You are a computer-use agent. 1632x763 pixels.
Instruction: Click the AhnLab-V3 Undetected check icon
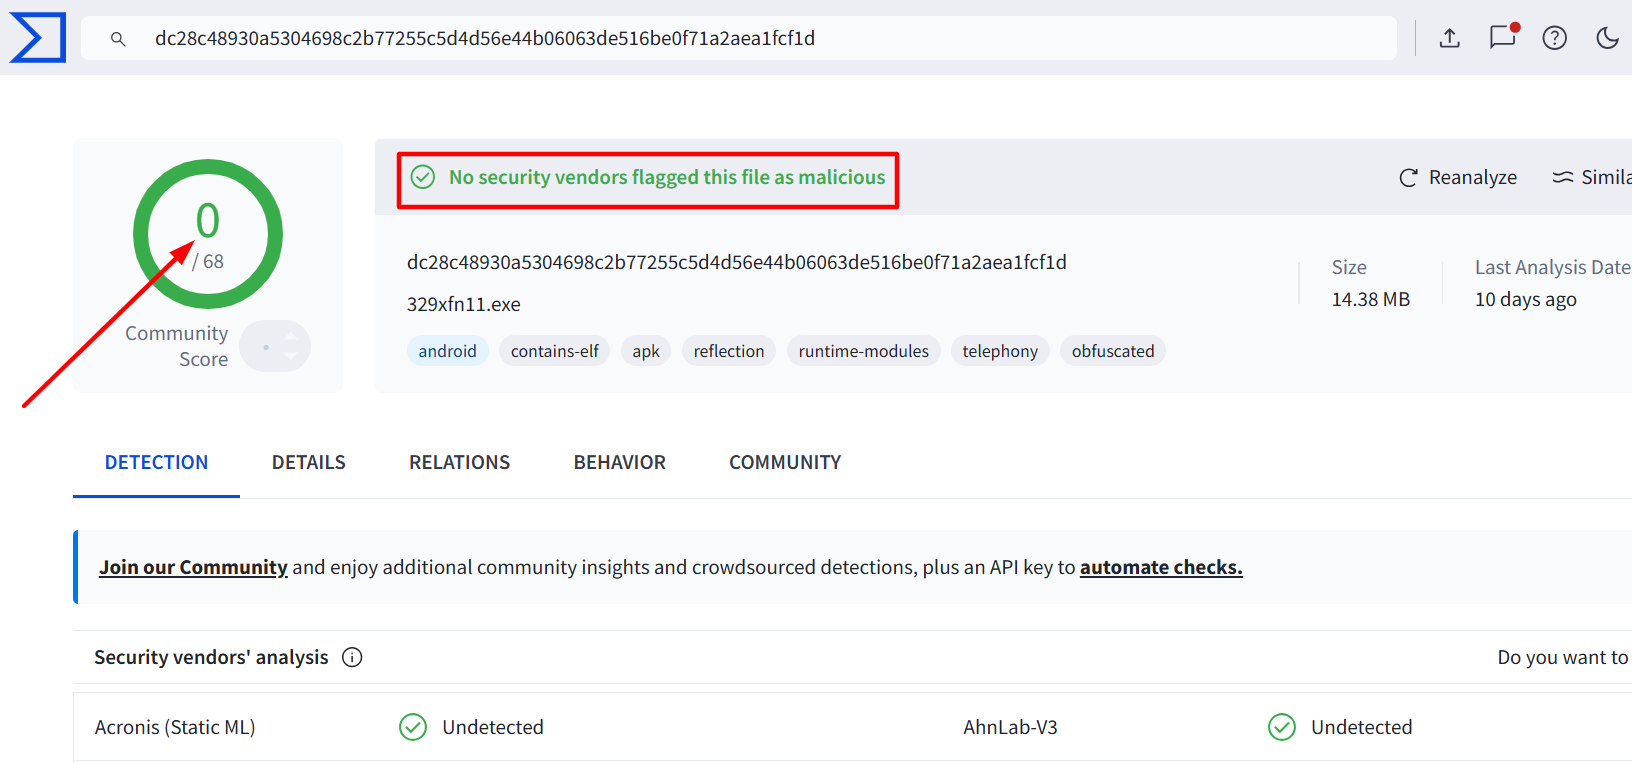point(1282,727)
